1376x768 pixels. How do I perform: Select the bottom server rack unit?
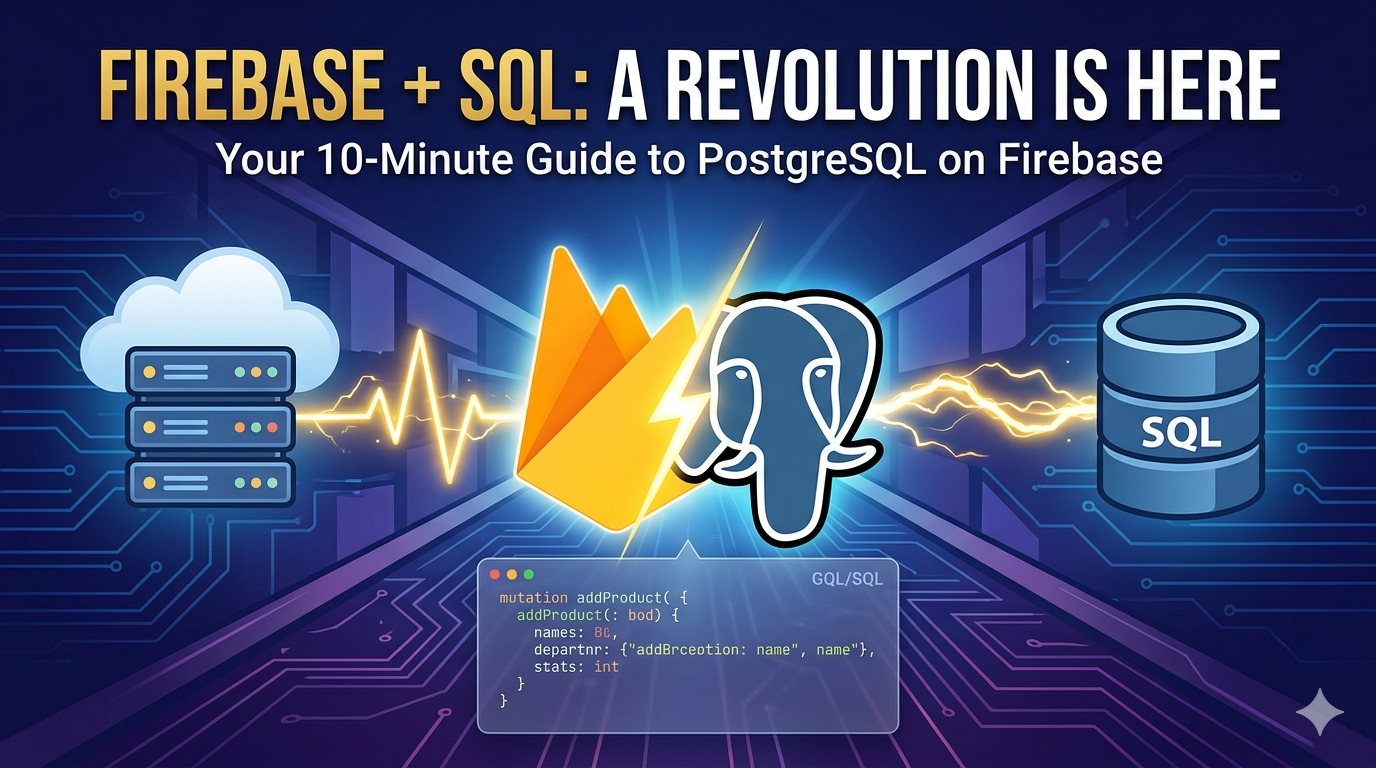tap(209, 483)
